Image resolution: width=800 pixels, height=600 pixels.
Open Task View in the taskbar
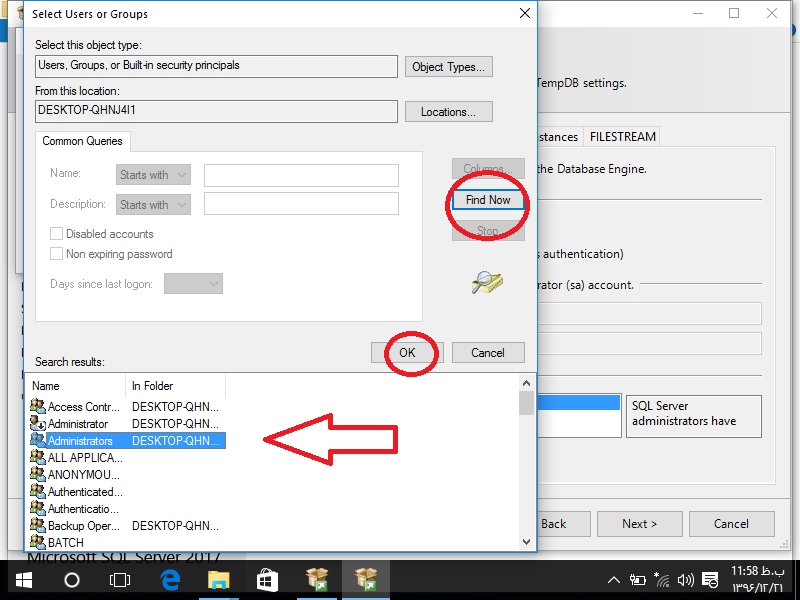[120, 579]
